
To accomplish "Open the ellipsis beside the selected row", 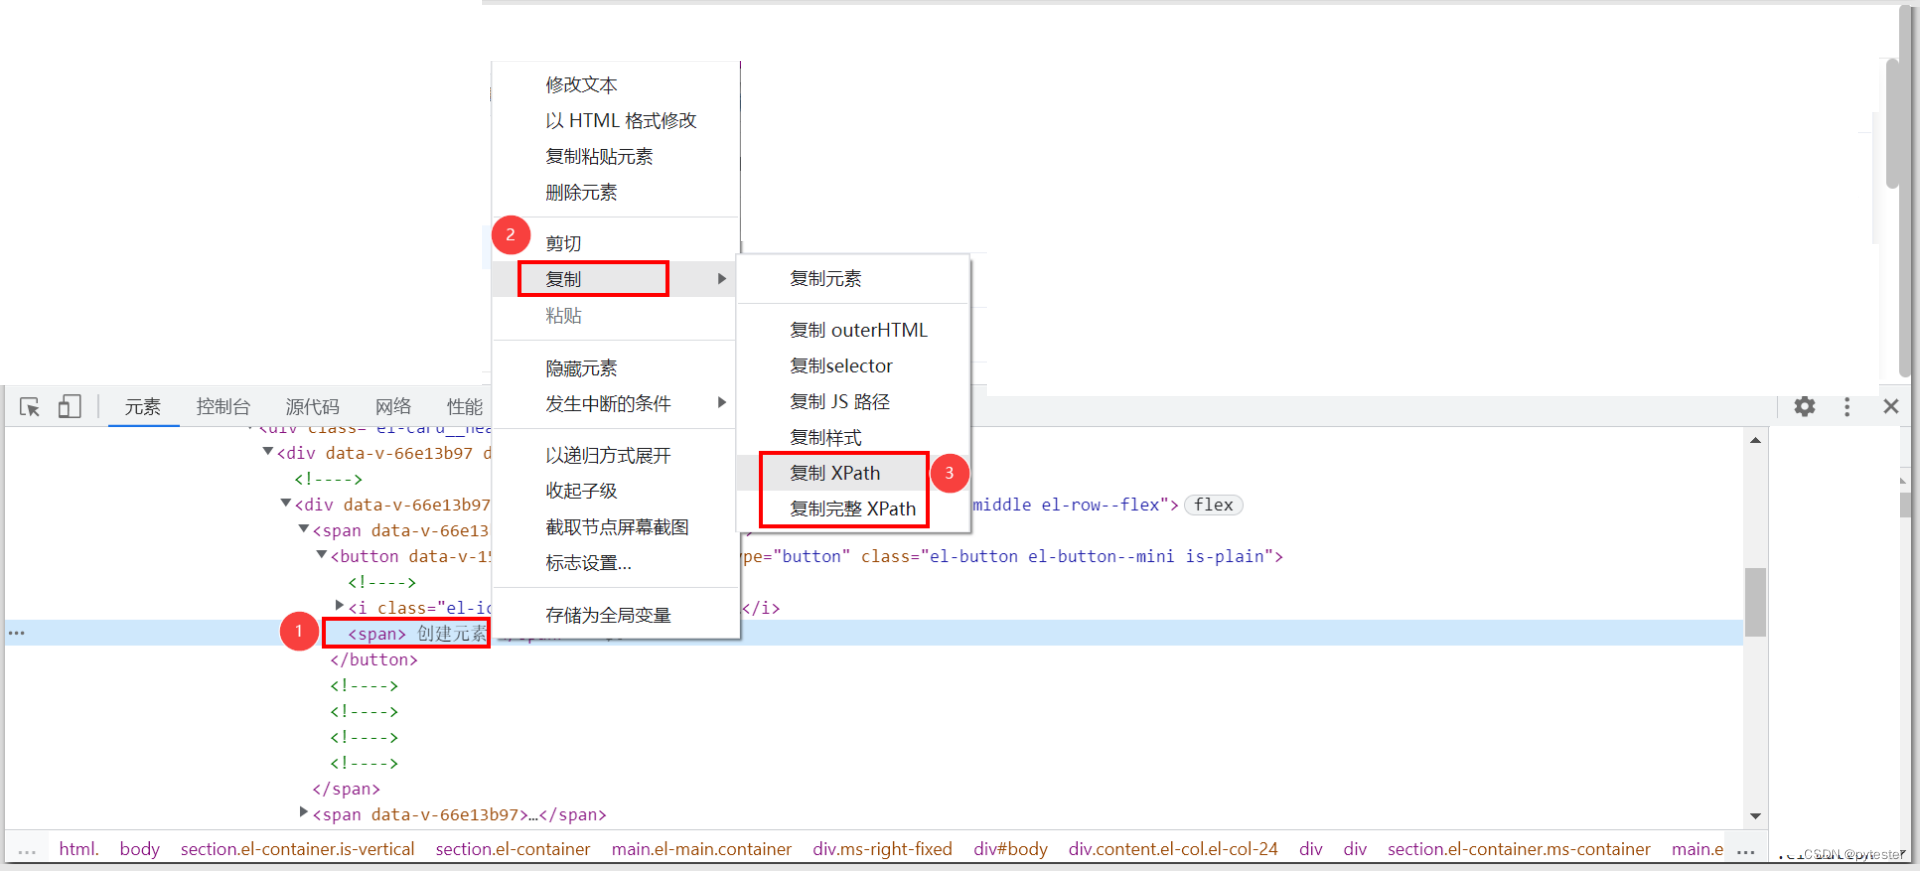I will (x=16, y=633).
